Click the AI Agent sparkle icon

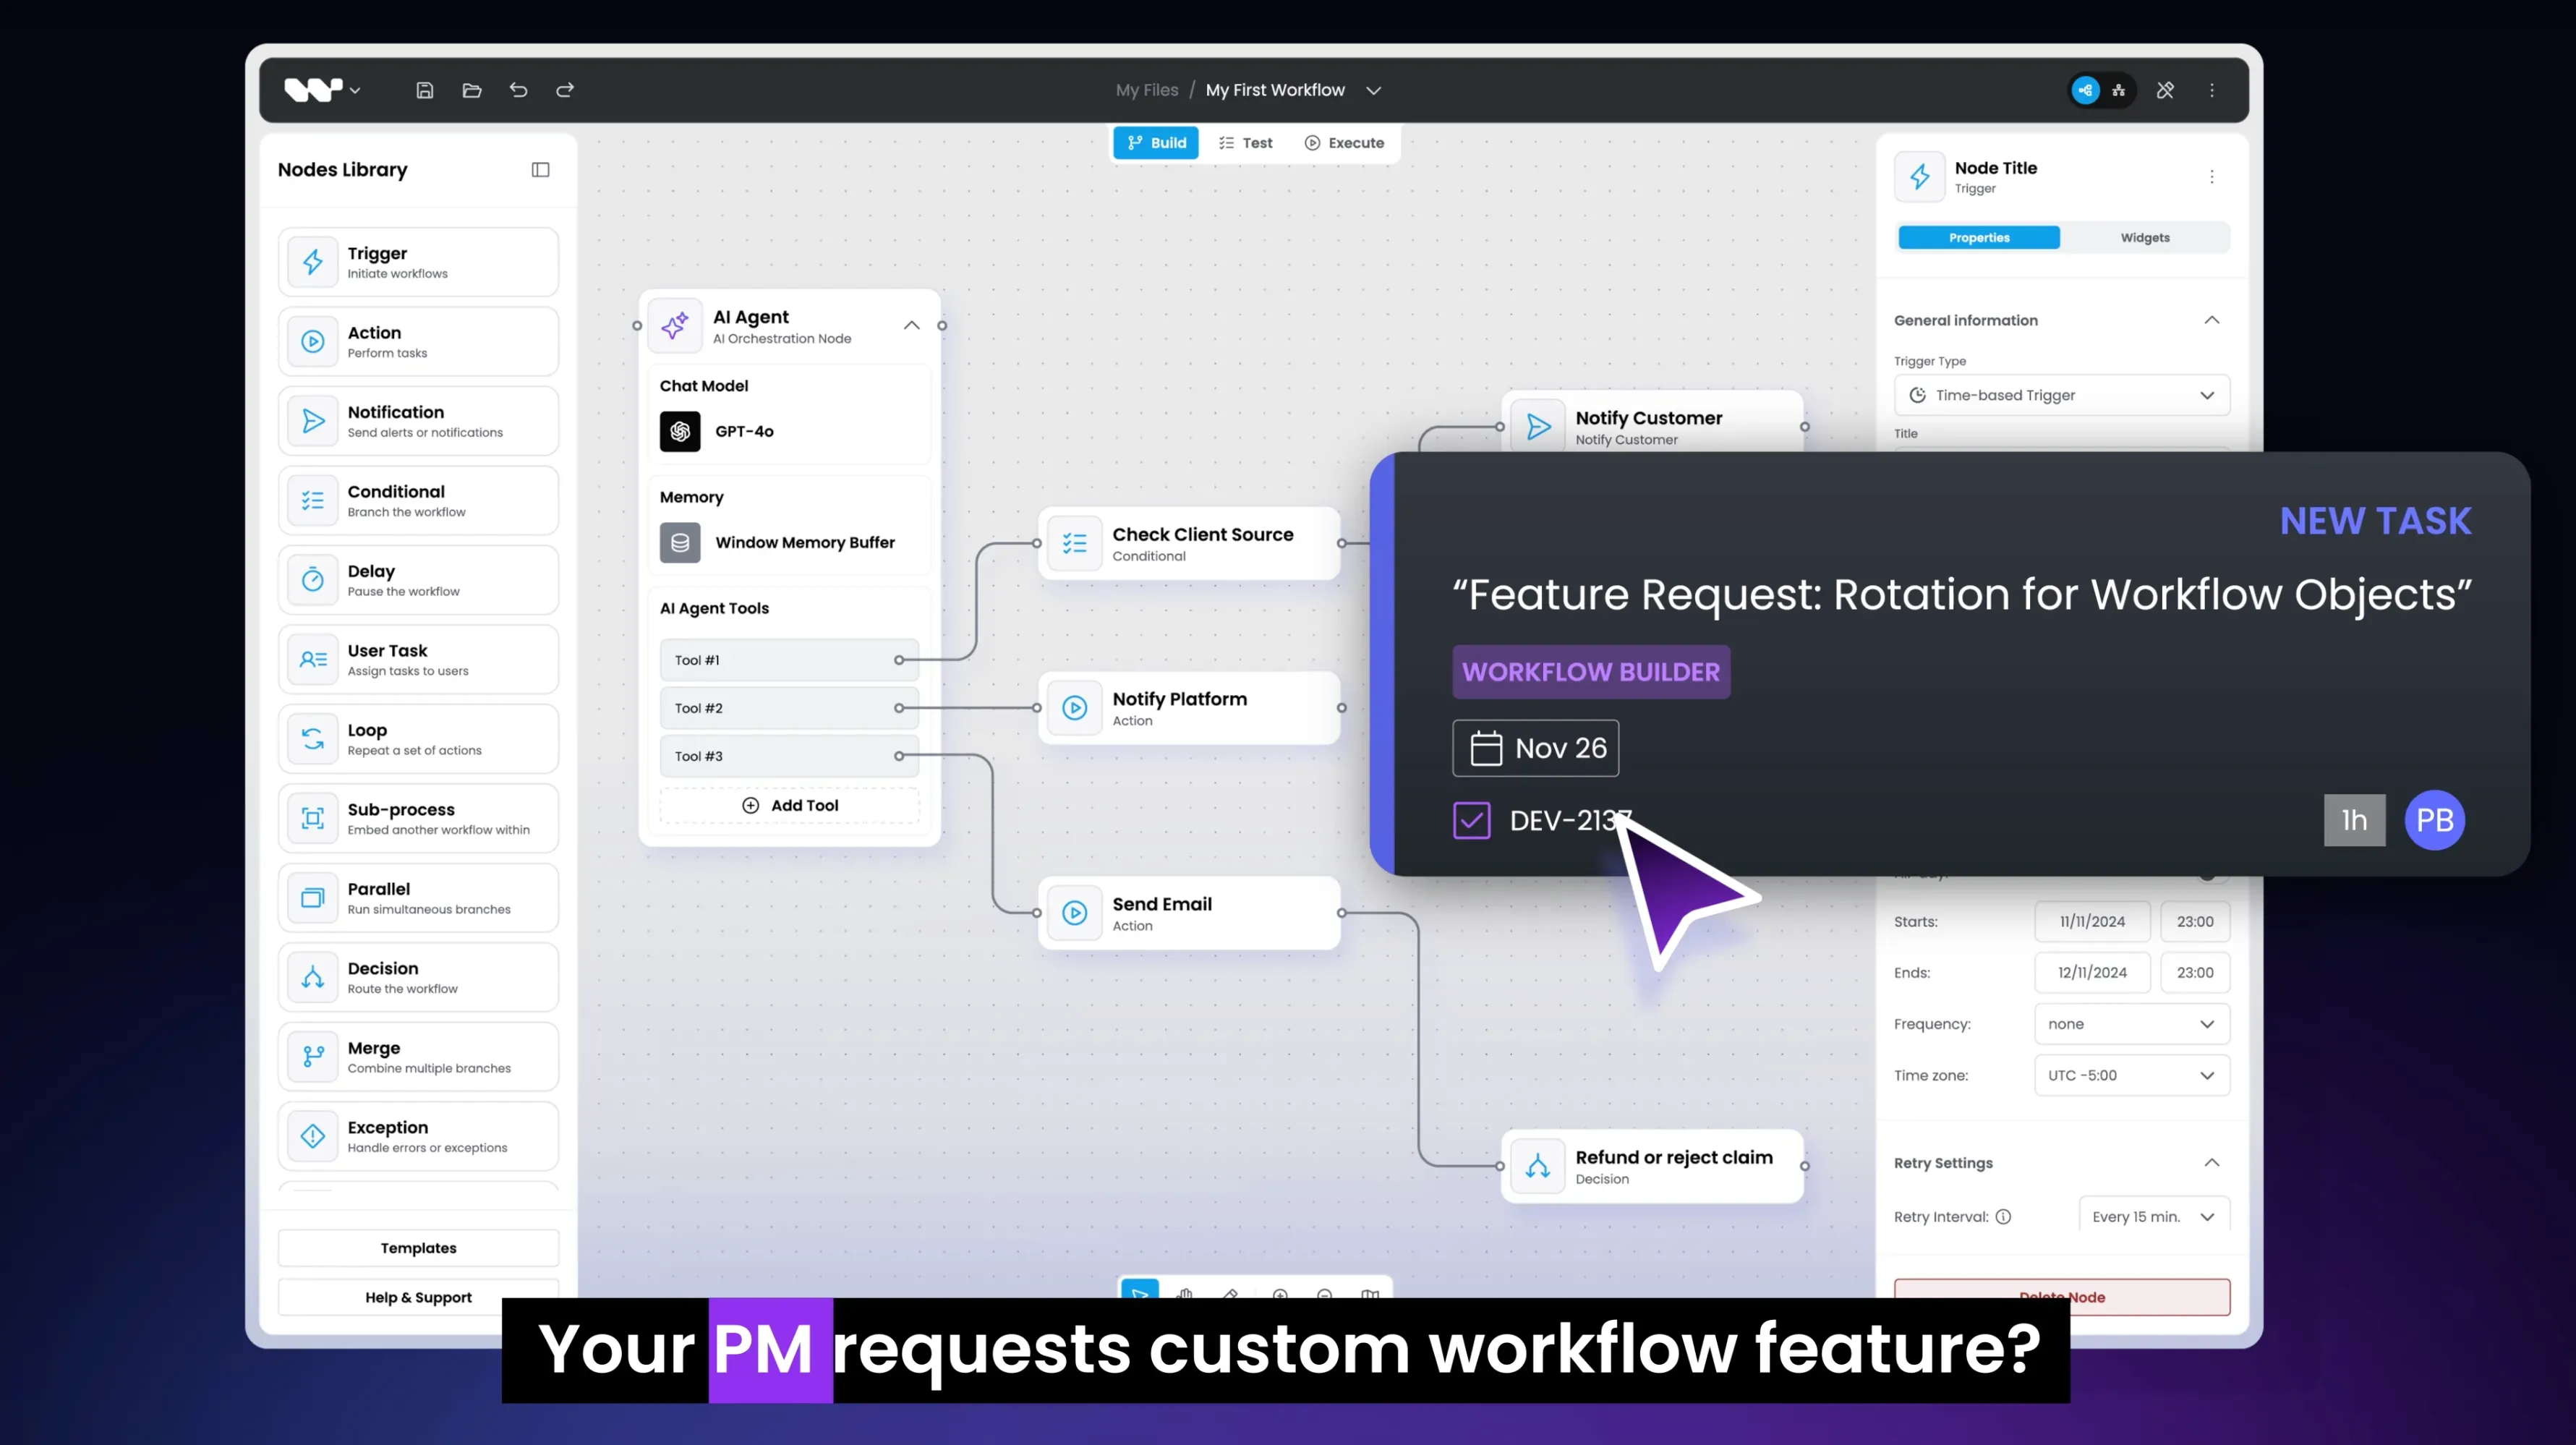(x=675, y=326)
